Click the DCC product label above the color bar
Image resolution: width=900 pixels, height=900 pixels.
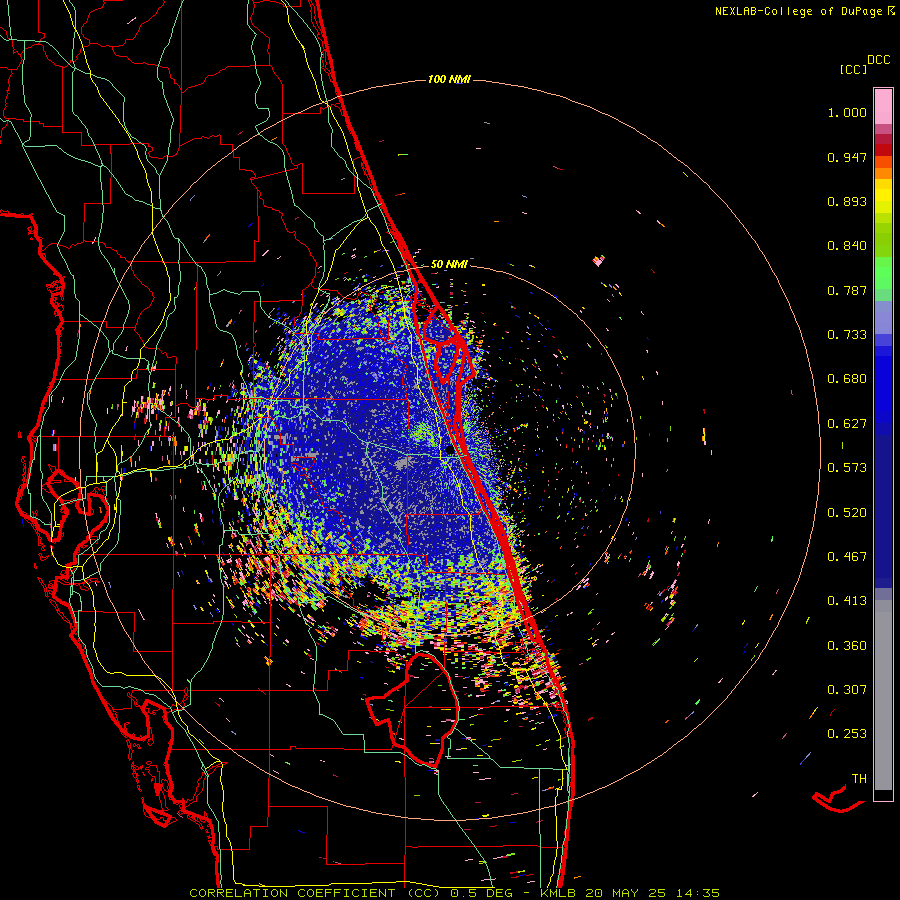click(x=878, y=60)
